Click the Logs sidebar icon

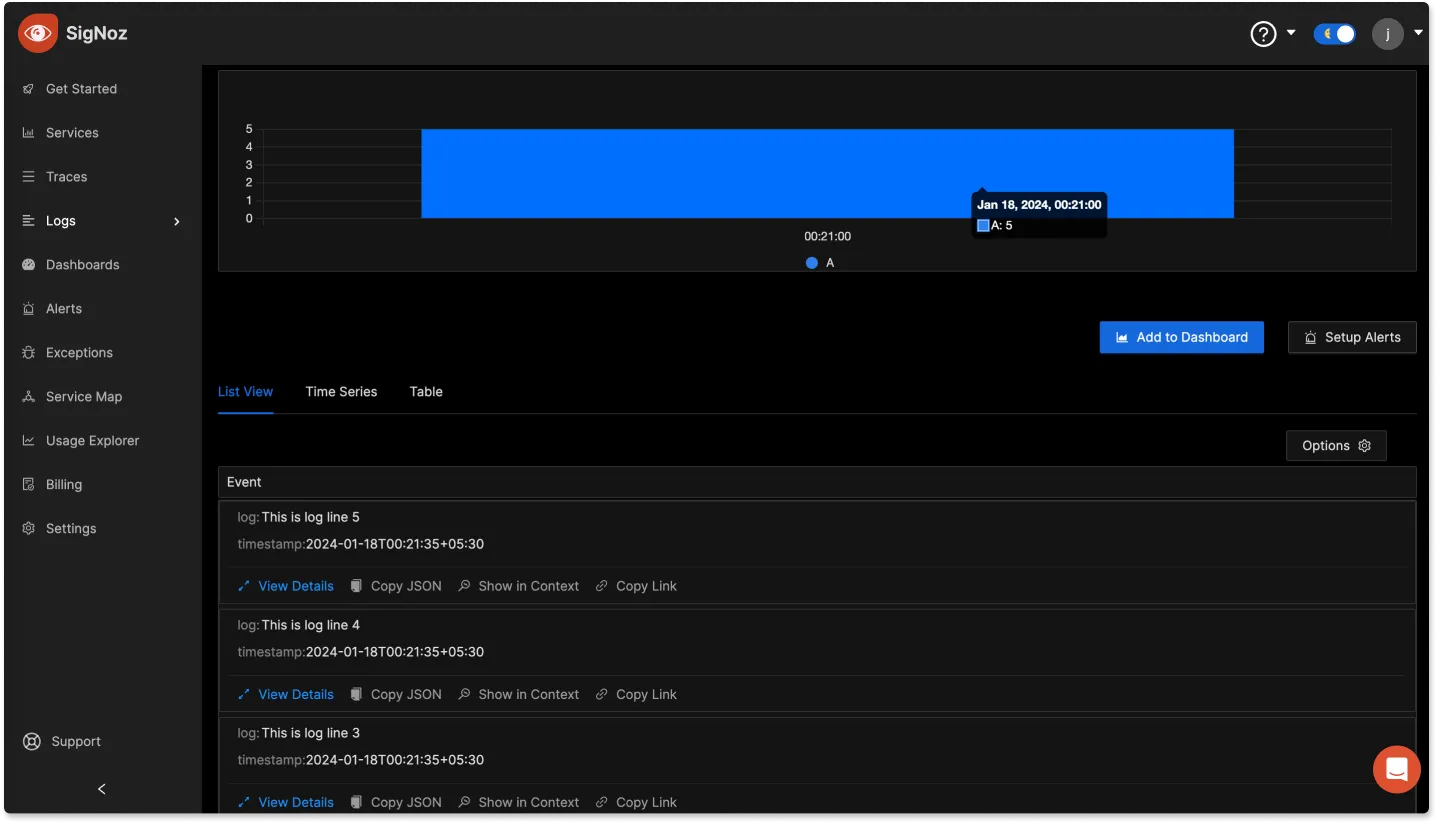click(x=28, y=221)
